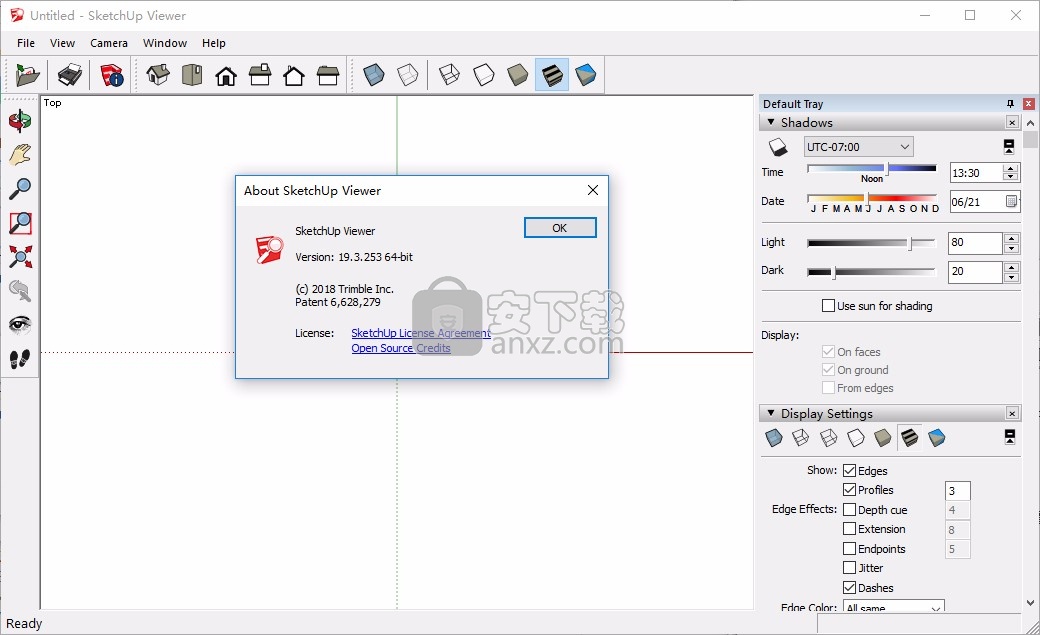1040x635 pixels.
Task: Toggle Show Shadows icon in Shadows panel
Action: point(778,147)
